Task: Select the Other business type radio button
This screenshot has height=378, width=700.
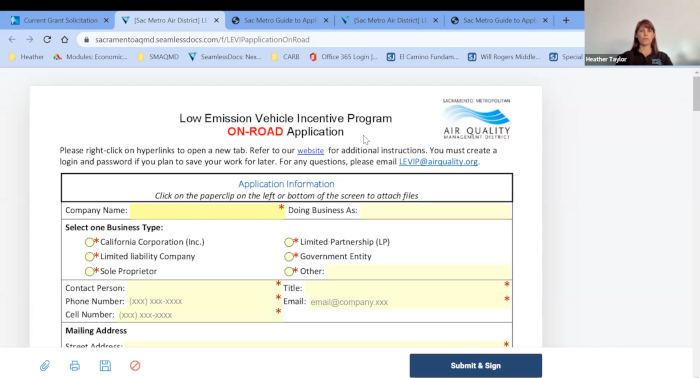Action: click(x=289, y=271)
